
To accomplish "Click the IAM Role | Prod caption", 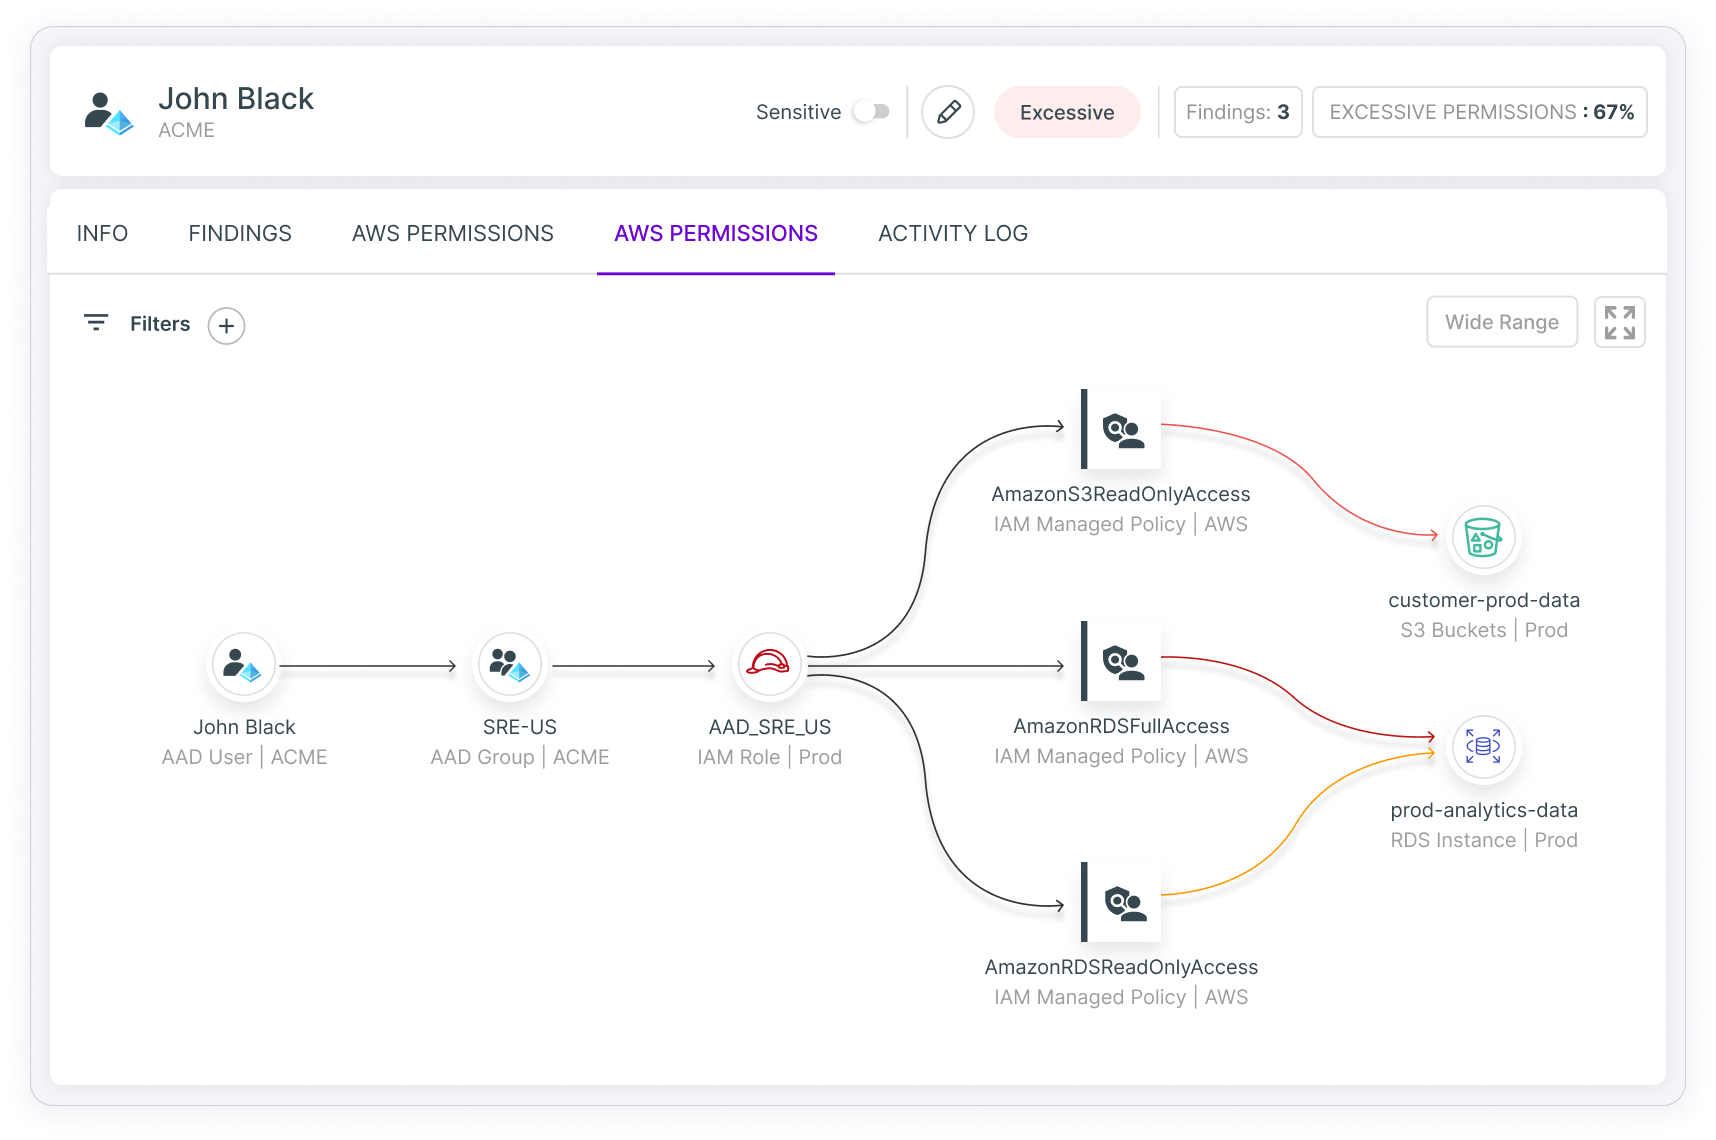I will [770, 757].
